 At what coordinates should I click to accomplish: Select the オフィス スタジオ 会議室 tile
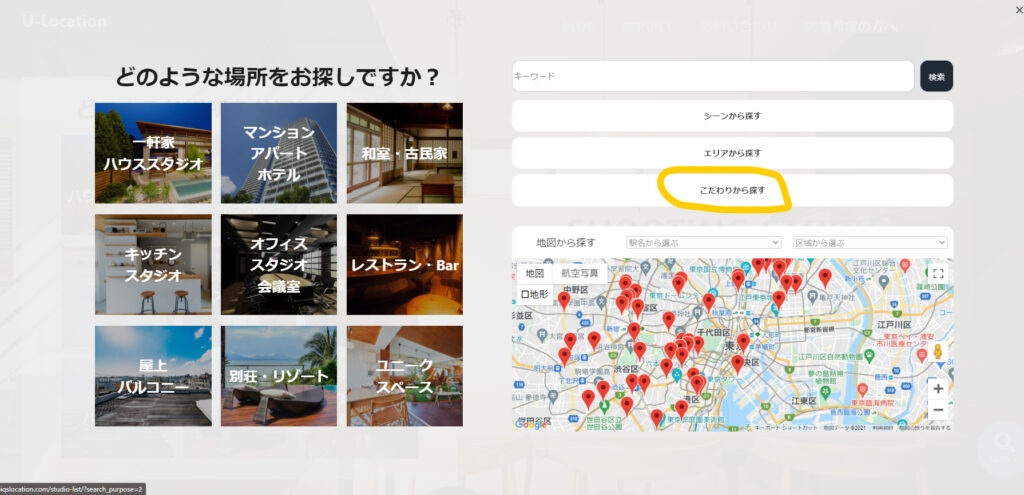click(x=279, y=264)
